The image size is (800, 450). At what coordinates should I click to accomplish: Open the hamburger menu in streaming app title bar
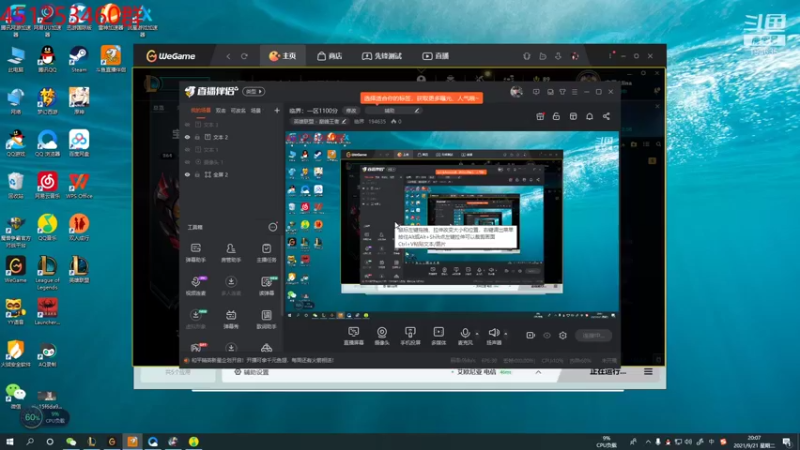pyautogui.click(x=574, y=92)
